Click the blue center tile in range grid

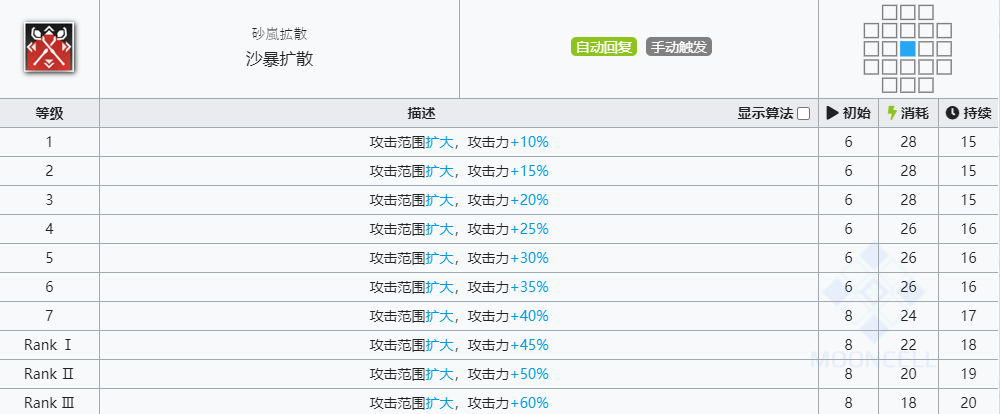908,48
